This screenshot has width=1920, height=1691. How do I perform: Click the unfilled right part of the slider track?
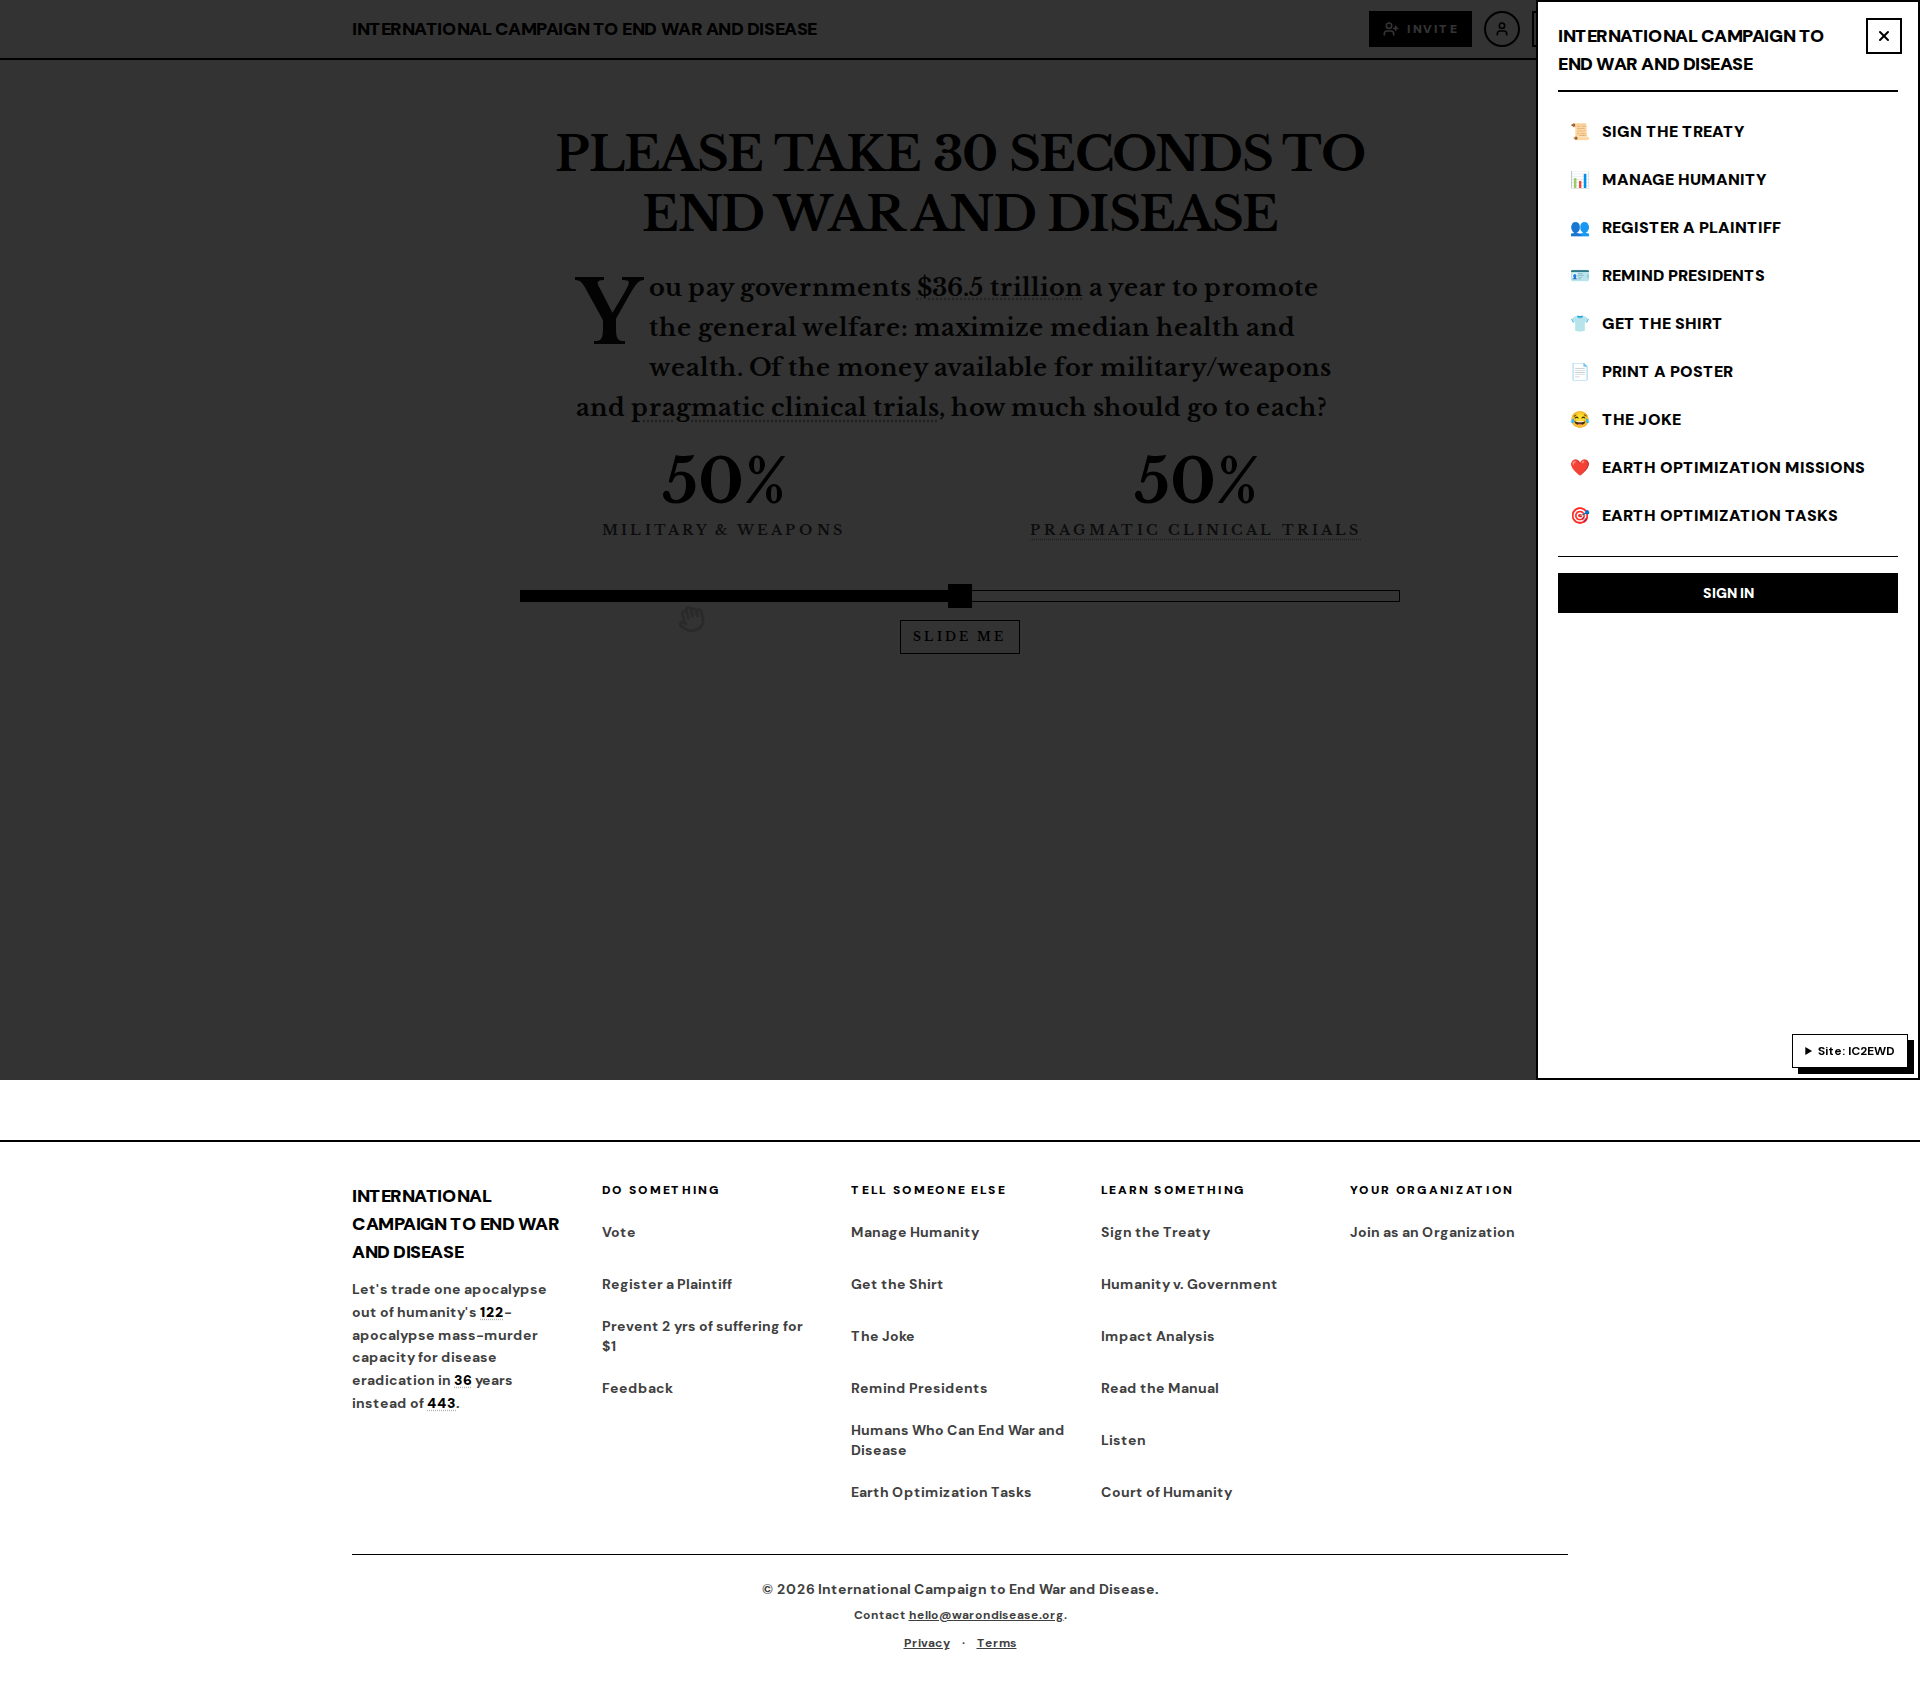[x=1185, y=596]
